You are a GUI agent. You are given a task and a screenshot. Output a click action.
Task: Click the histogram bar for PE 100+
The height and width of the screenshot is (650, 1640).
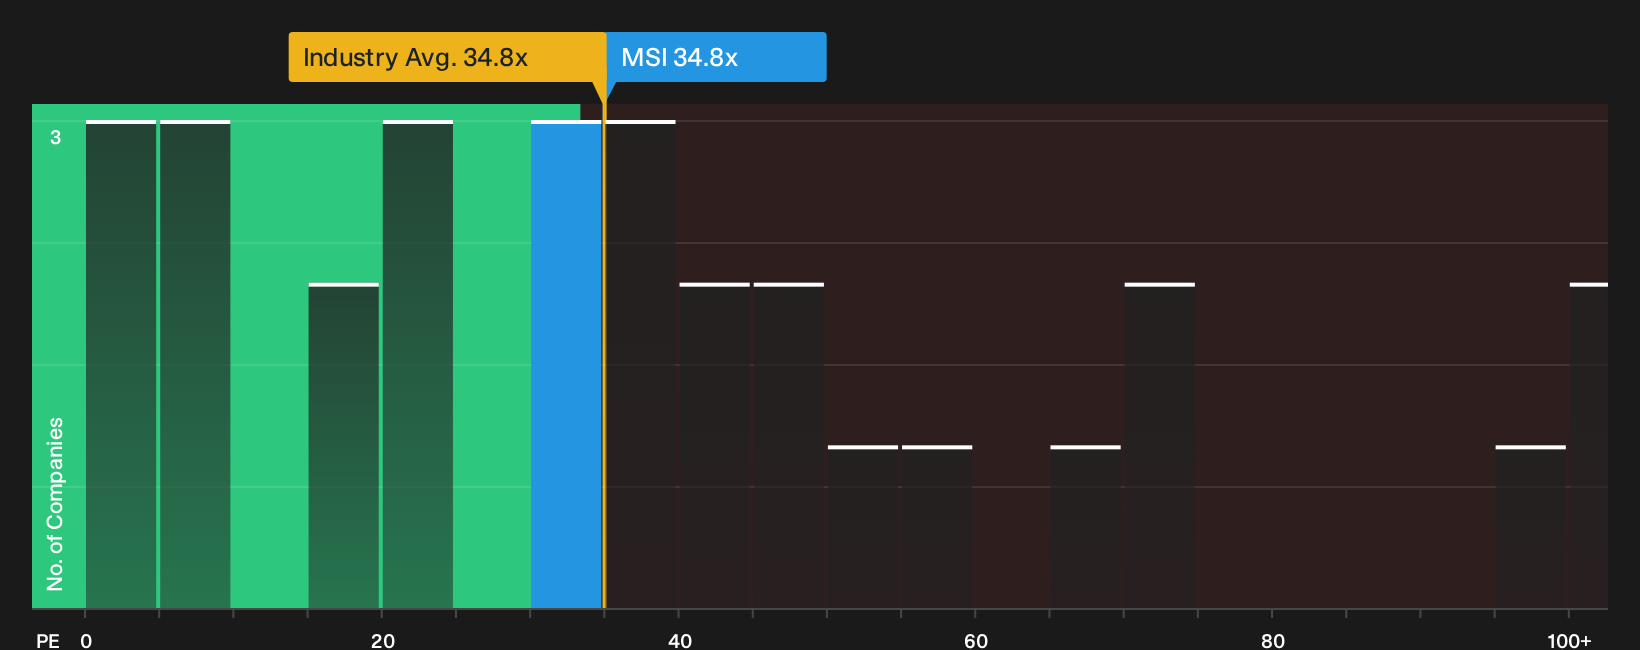[x=1589, y=446]
